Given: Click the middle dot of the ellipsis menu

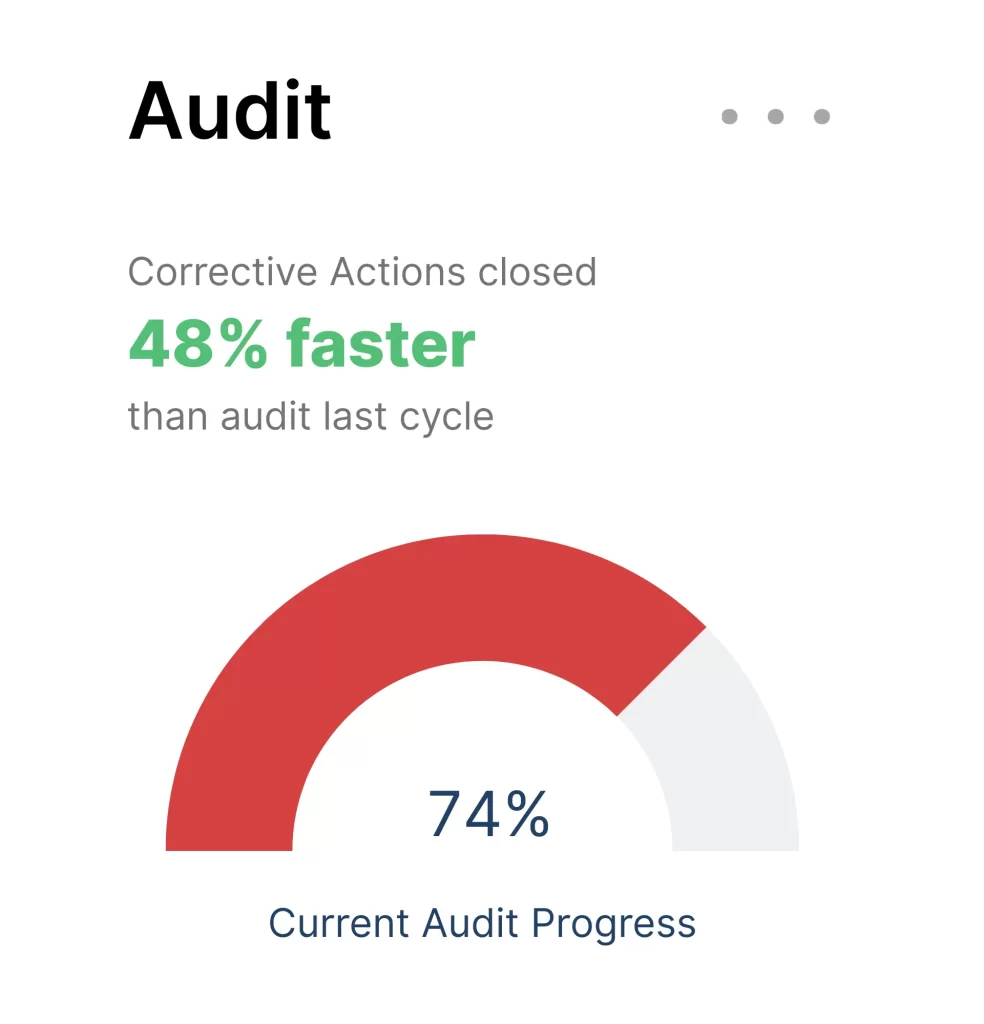Looking at the screenshot, I should tap(775, 116).
